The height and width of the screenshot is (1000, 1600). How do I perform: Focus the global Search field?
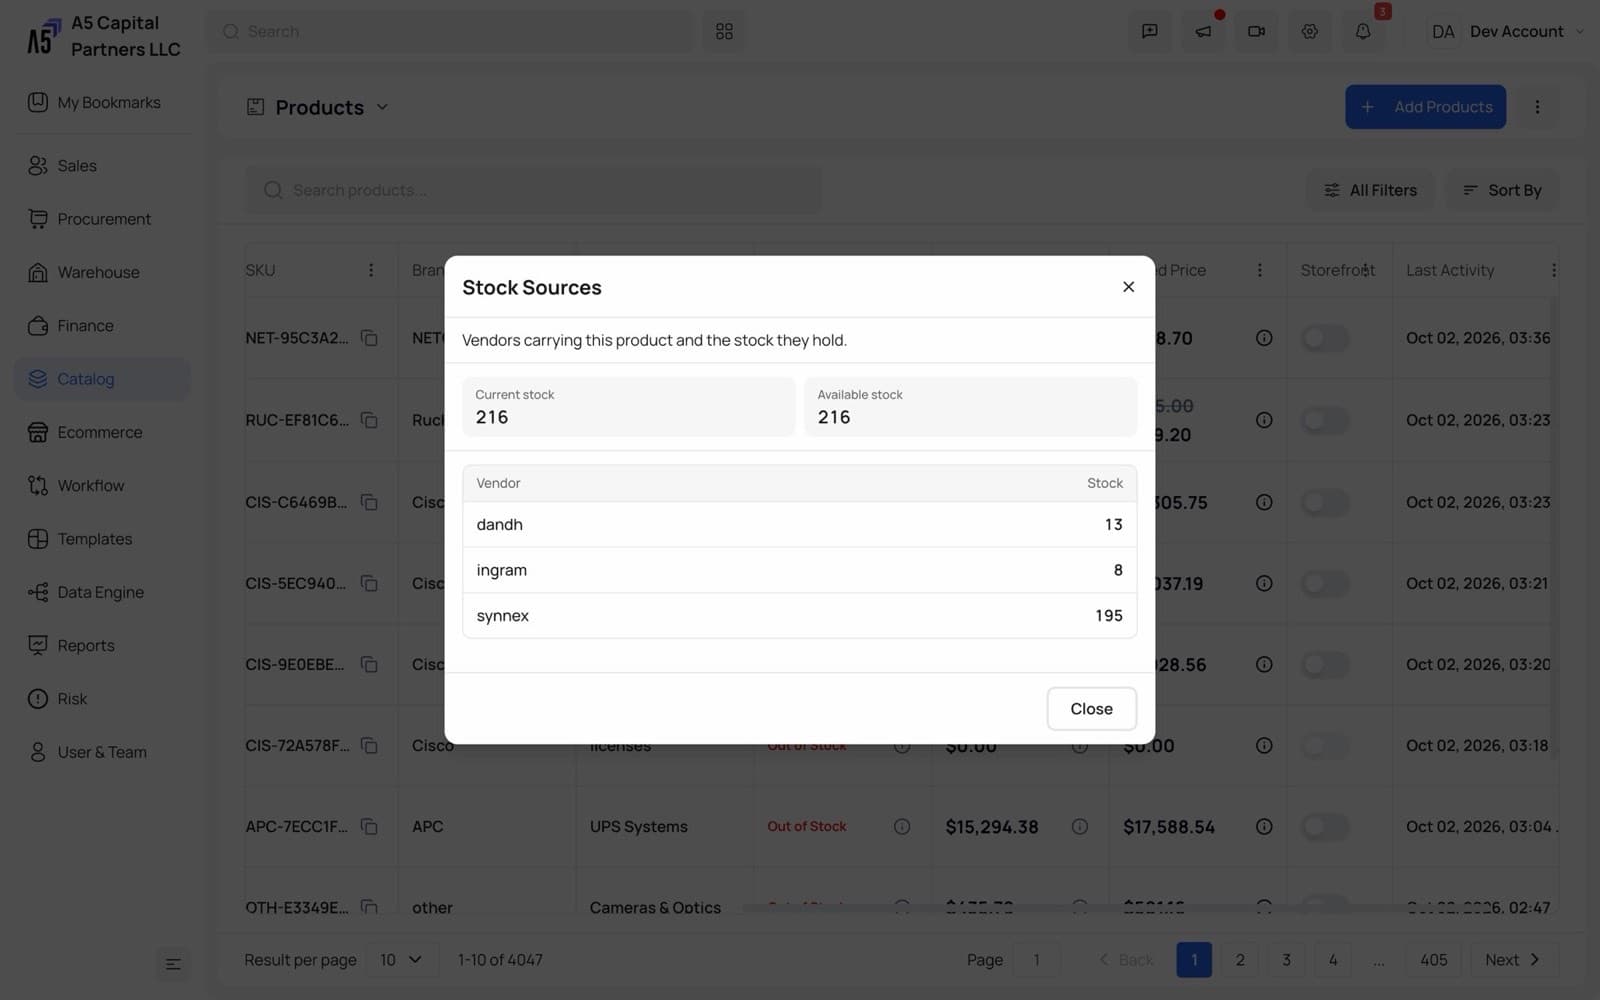pyautogui.click(x=450, y=31)
